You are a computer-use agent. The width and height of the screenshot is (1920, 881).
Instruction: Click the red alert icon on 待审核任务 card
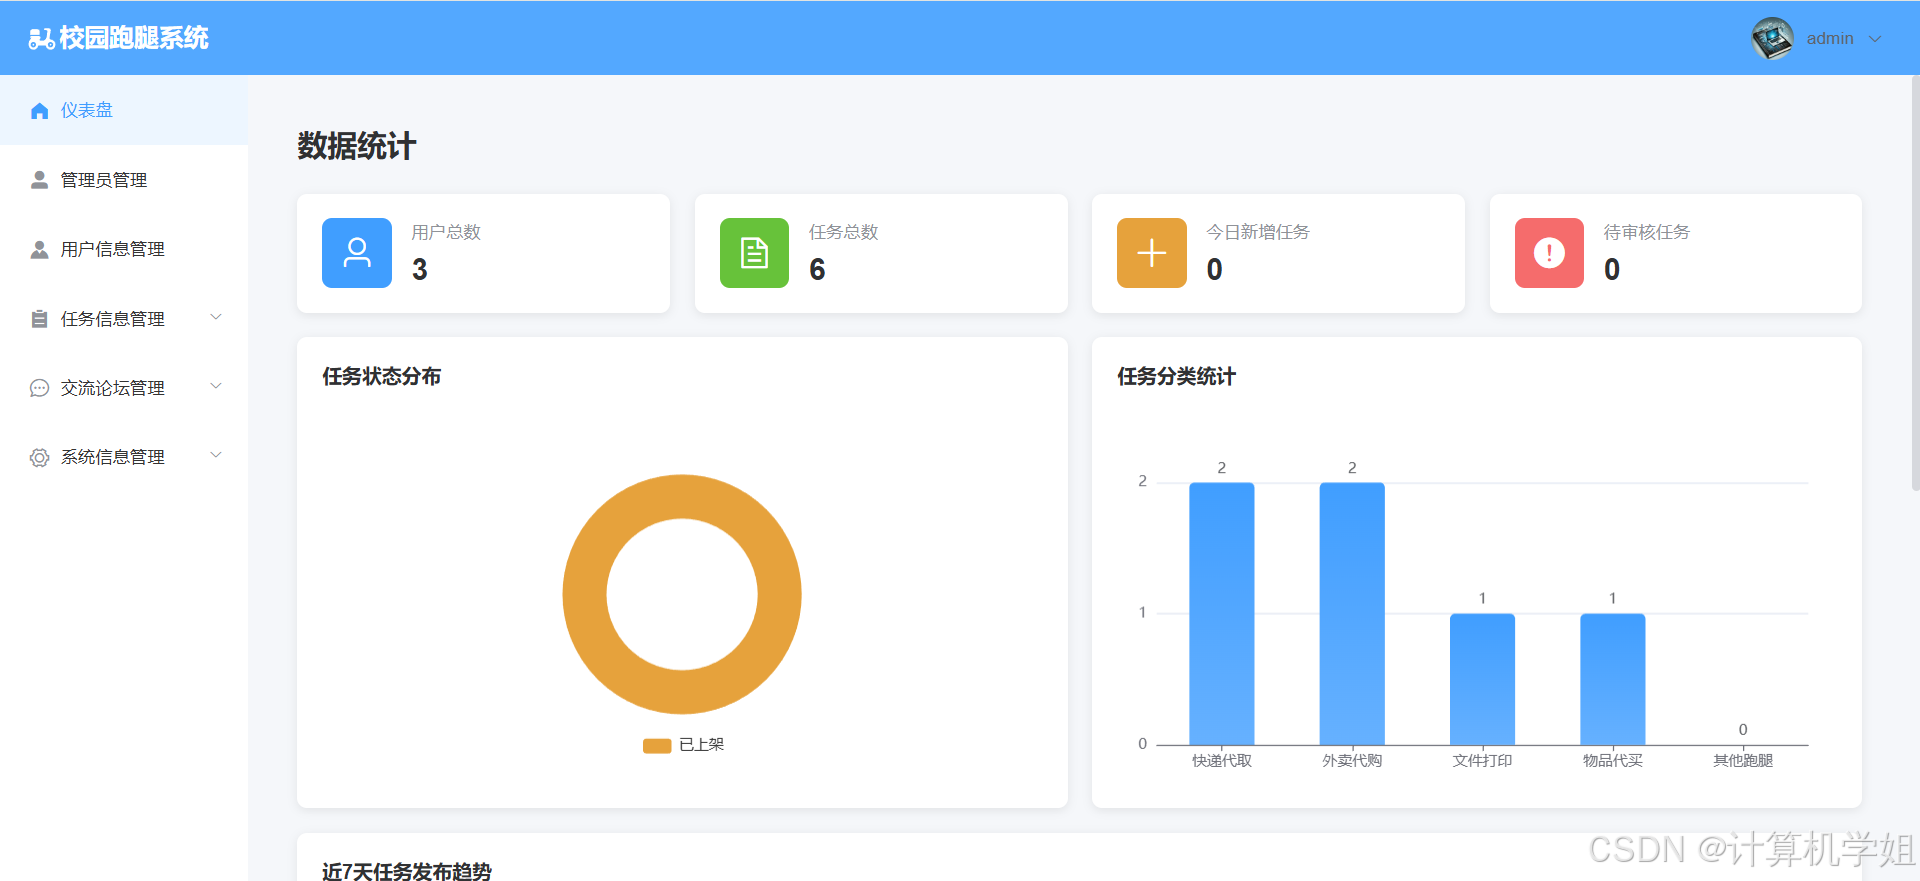click(x=1549, y=253)
